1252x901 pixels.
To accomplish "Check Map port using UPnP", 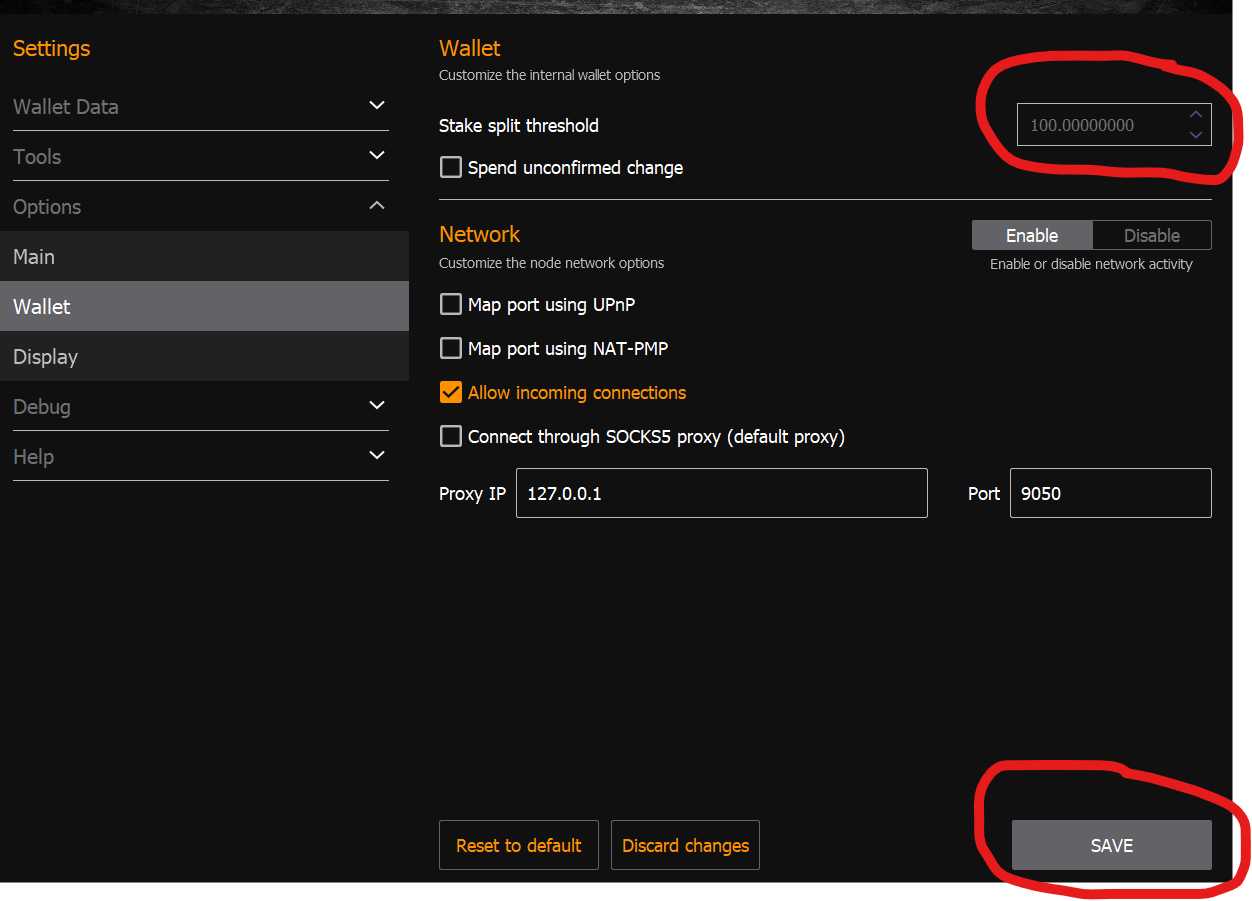I will pyautogui.click(x=451, y=305).
